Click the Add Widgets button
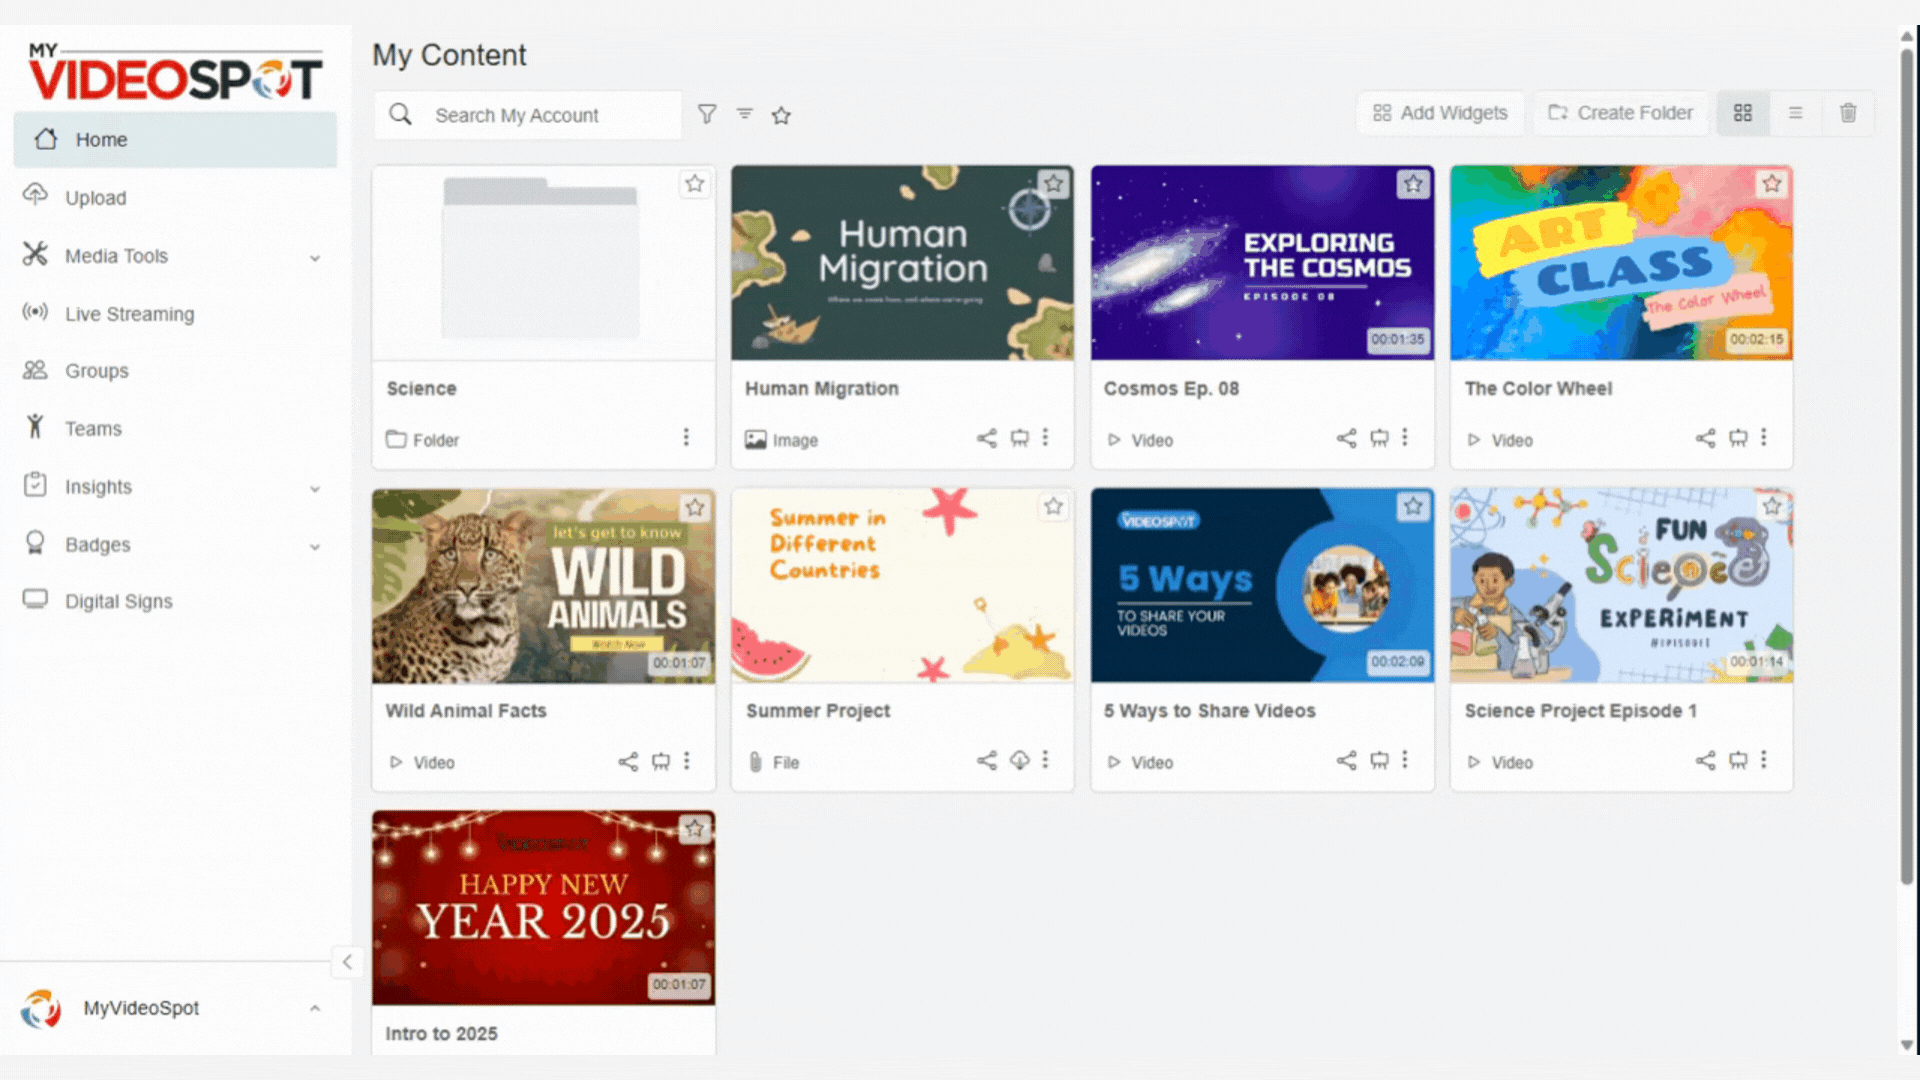Screen dimensions: 1920x1080 coord(1440,113)
